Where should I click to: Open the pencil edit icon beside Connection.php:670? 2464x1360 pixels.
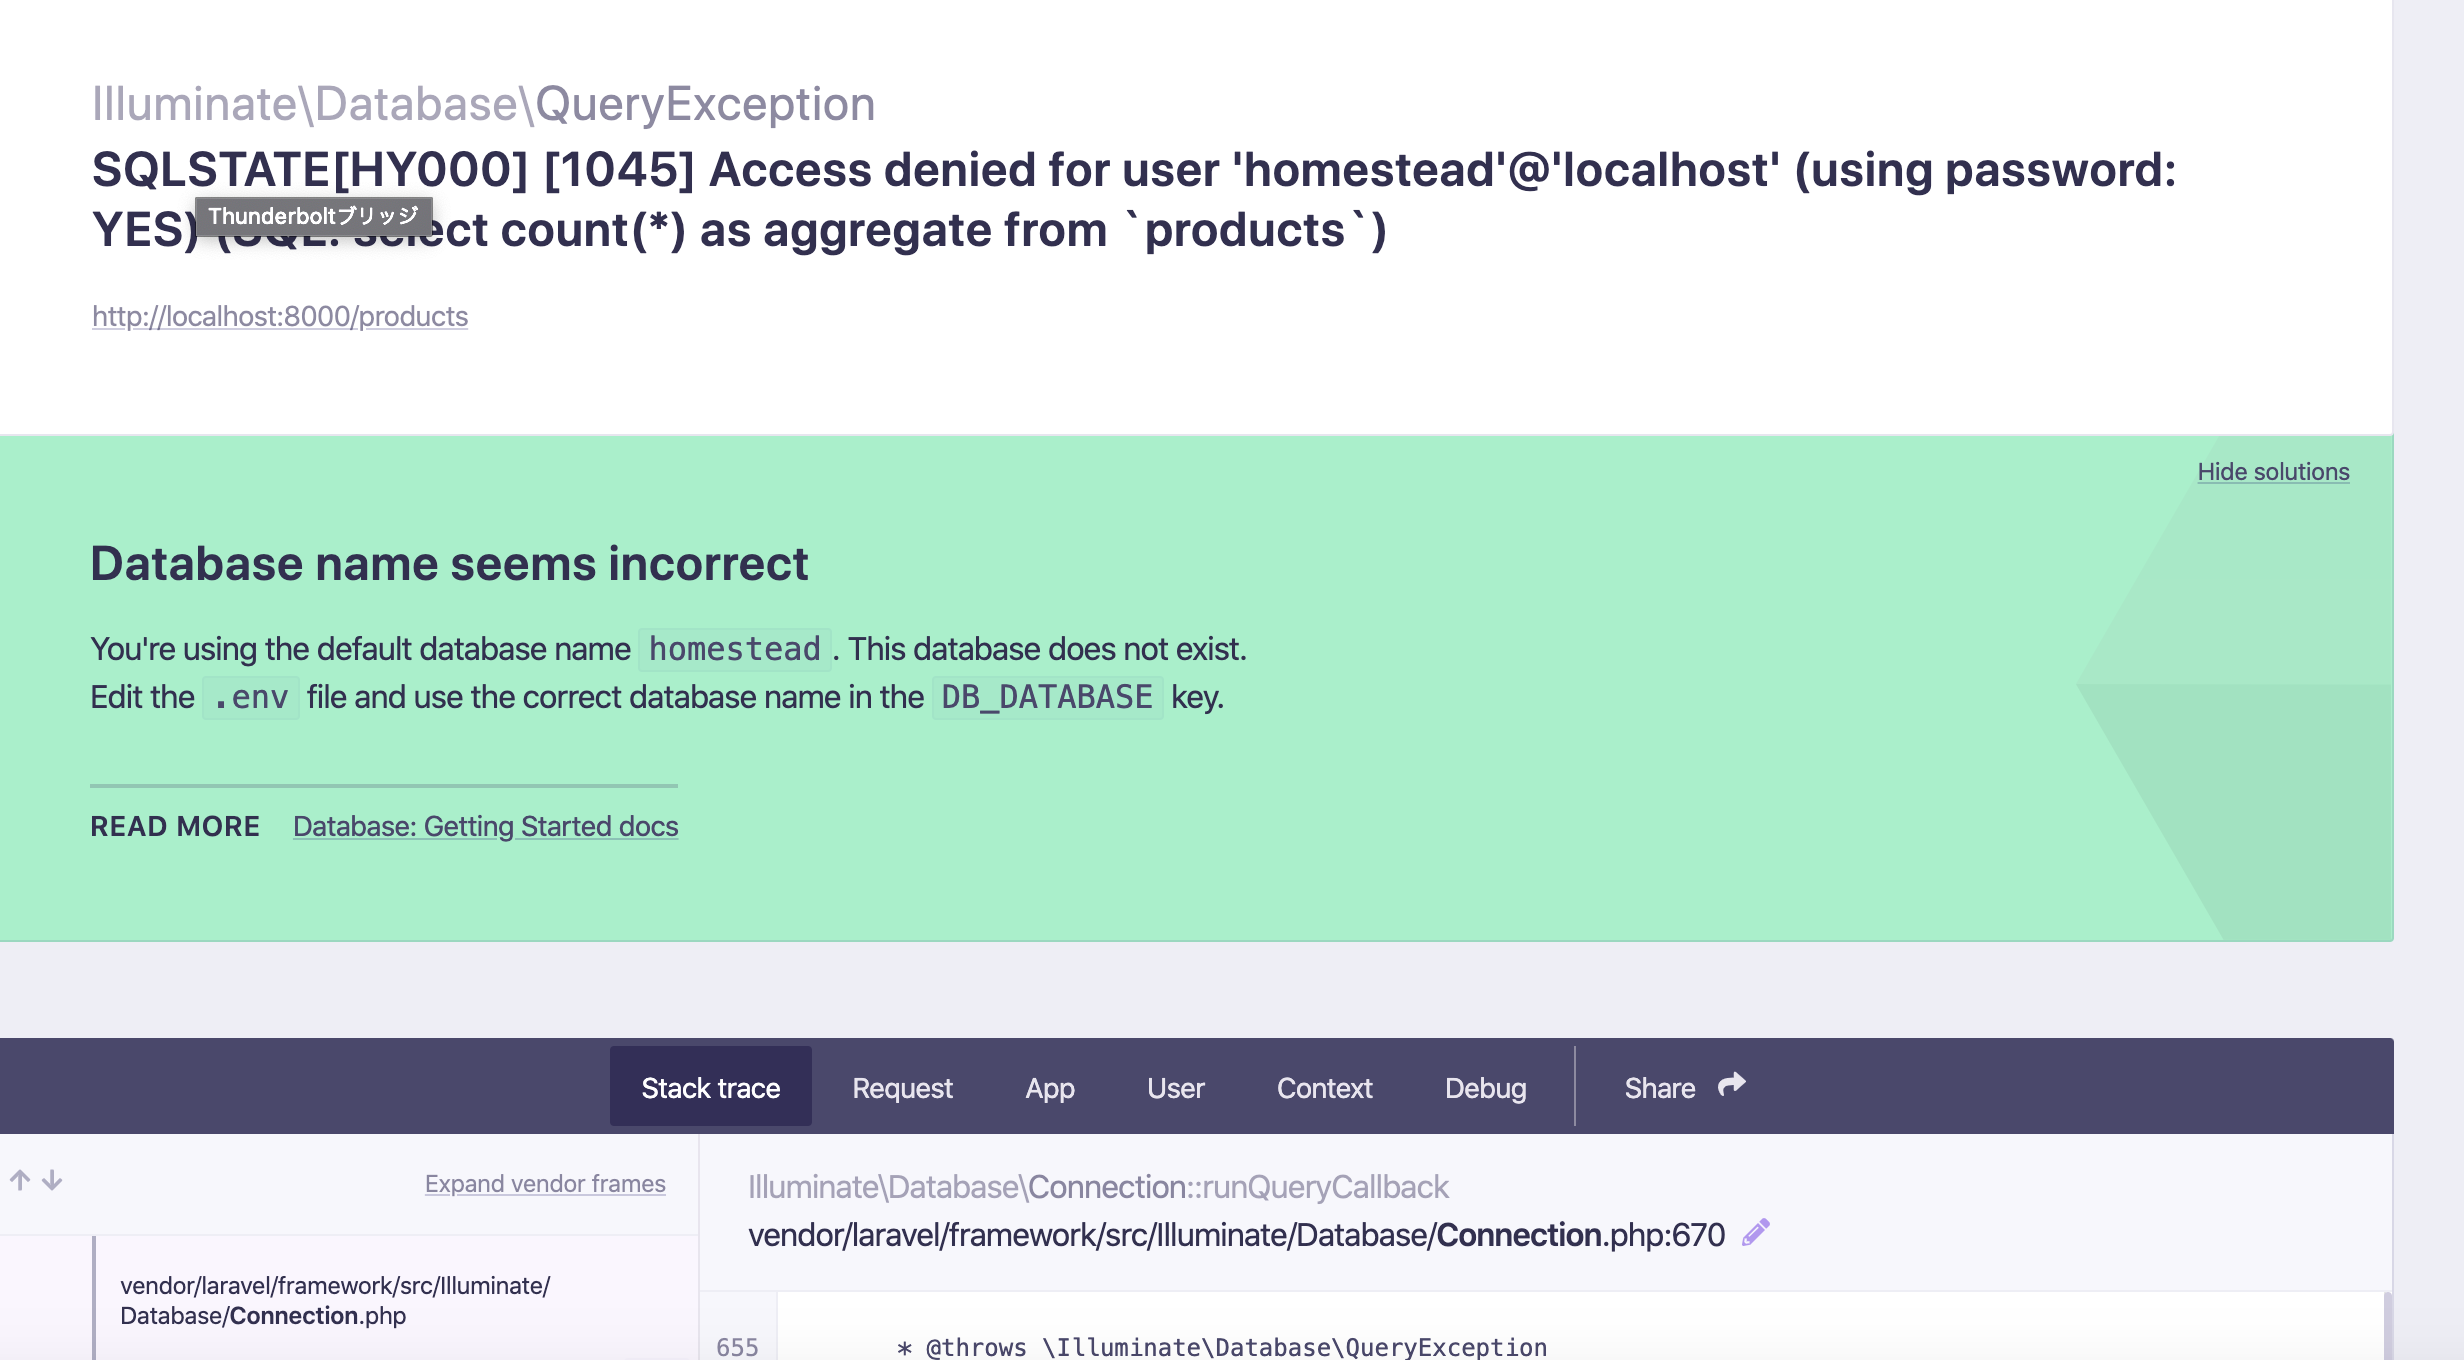[1755, 1233]
